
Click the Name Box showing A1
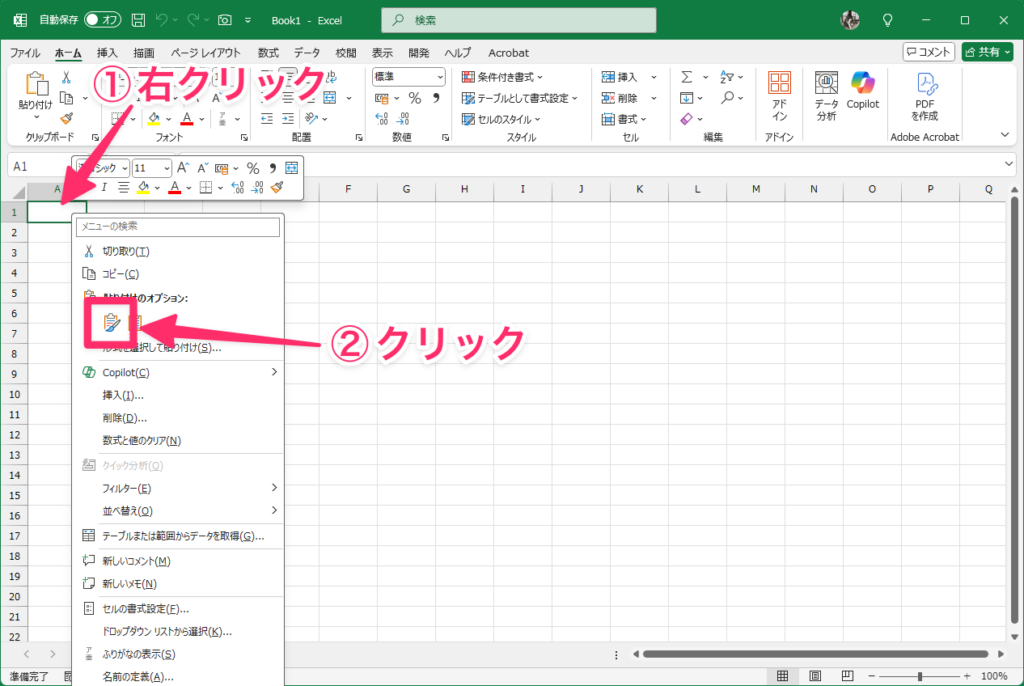(39, 166)
